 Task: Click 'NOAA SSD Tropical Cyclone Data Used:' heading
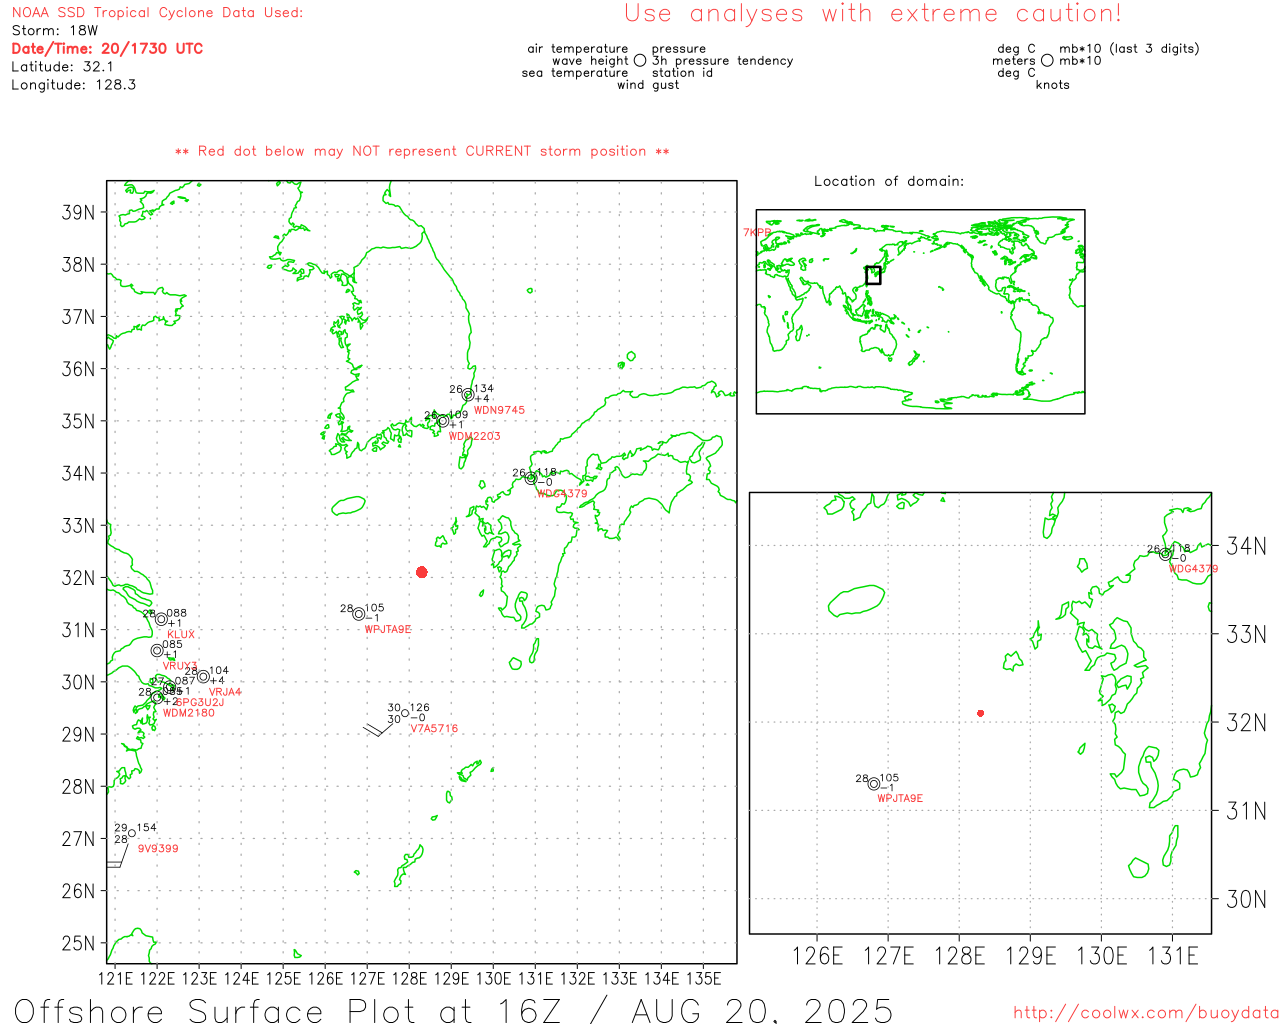click(x=157, y=13)
